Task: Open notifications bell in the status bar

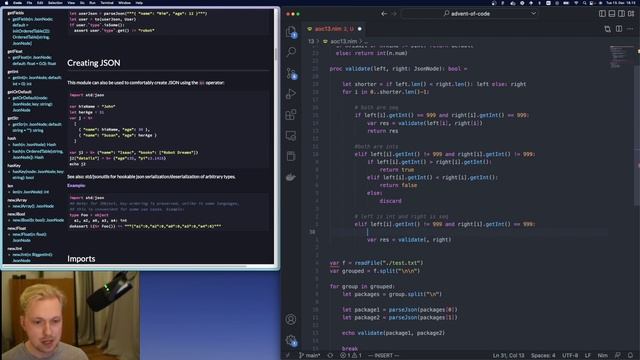Action: [630, 356]
